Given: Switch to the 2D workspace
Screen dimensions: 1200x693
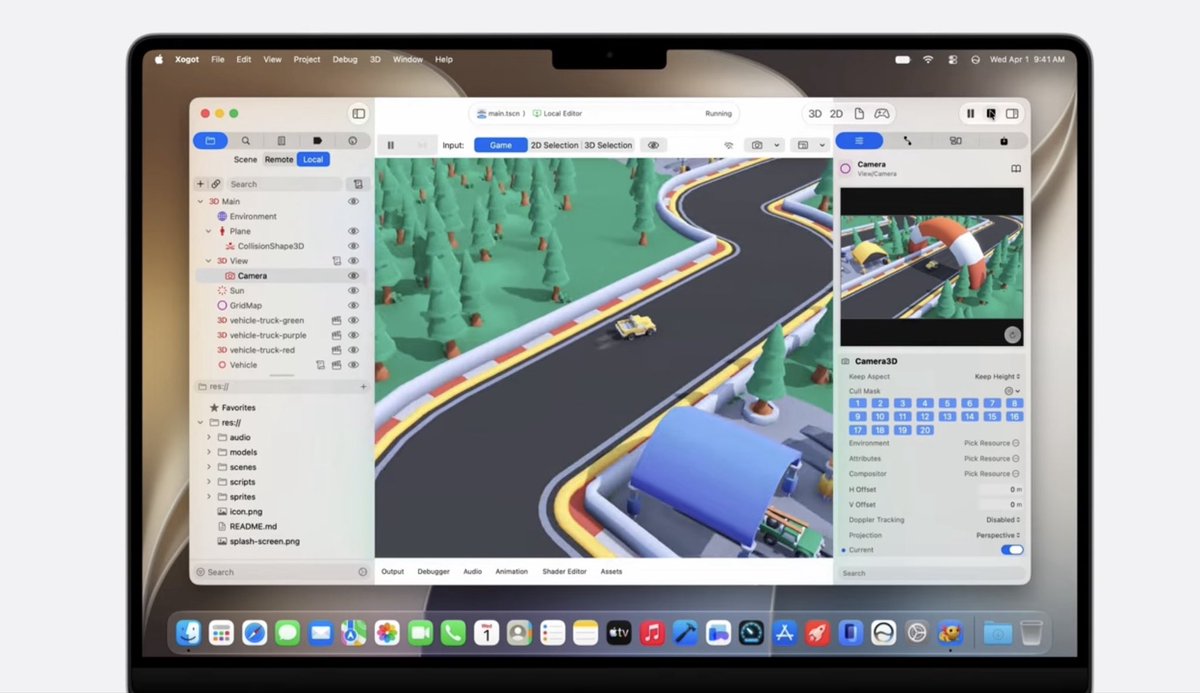Looking at the screenshot, I should coord(837,114).
